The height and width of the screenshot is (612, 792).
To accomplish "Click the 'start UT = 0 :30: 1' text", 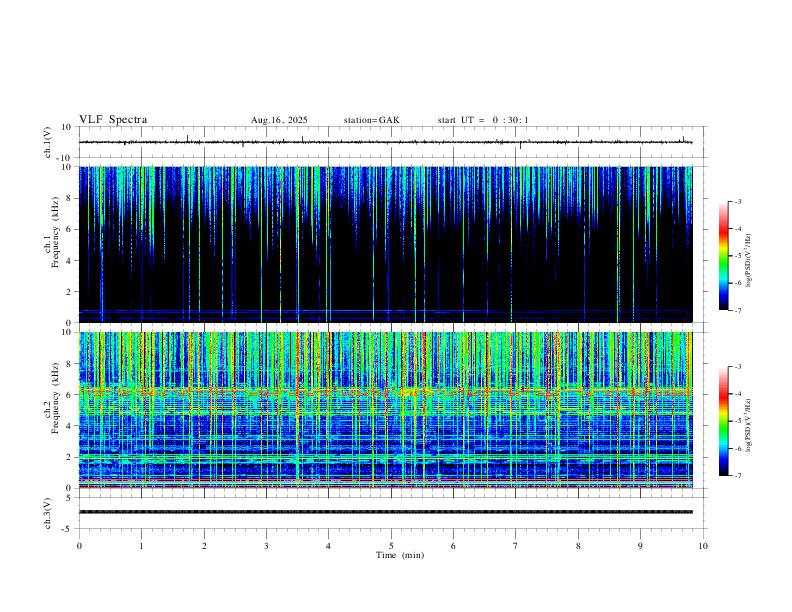I will pos(483,120).
